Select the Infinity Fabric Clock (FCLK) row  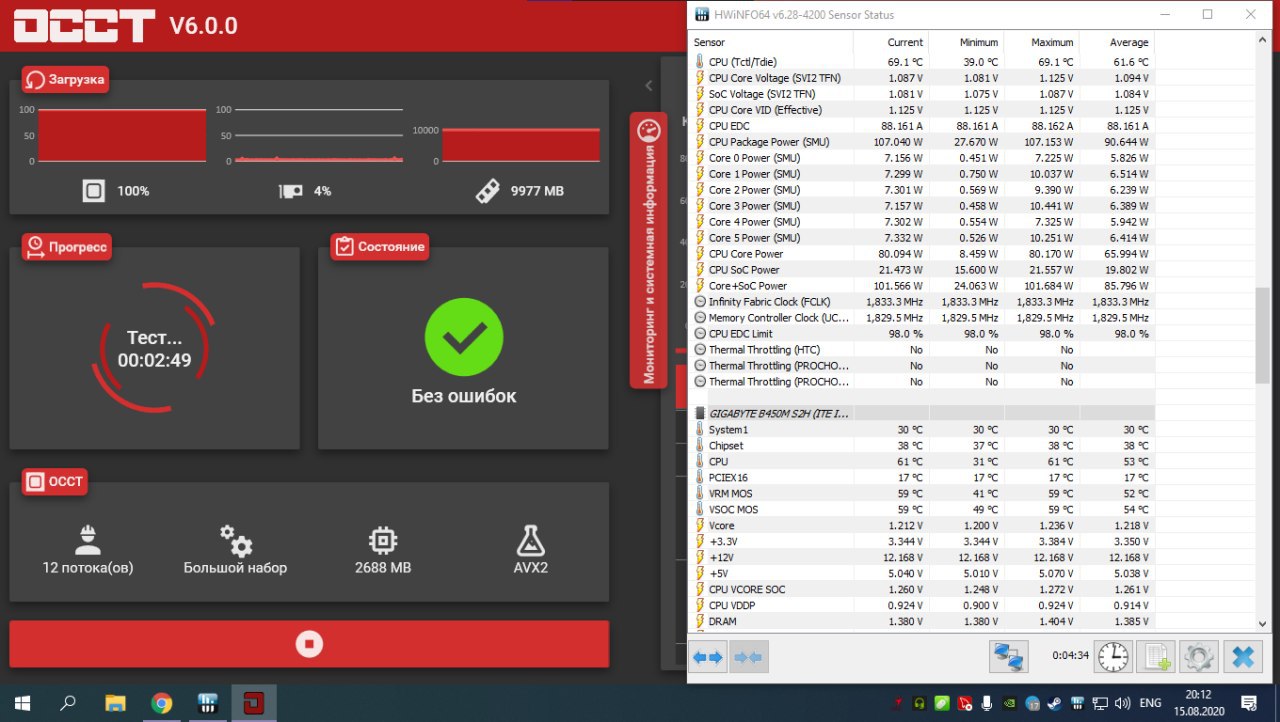coord(922,302)
